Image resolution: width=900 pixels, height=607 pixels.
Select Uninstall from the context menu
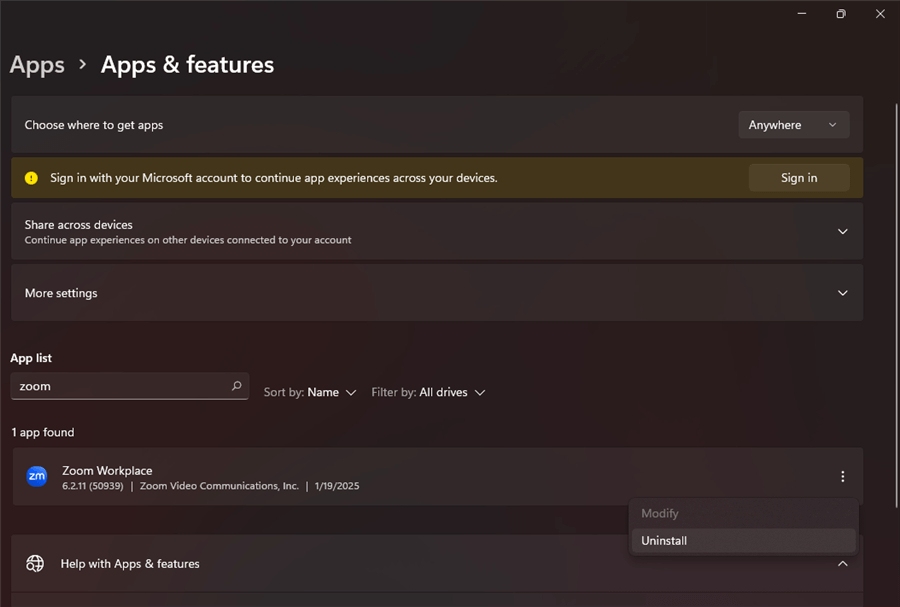pyautogui.click(x=665, y=541)
